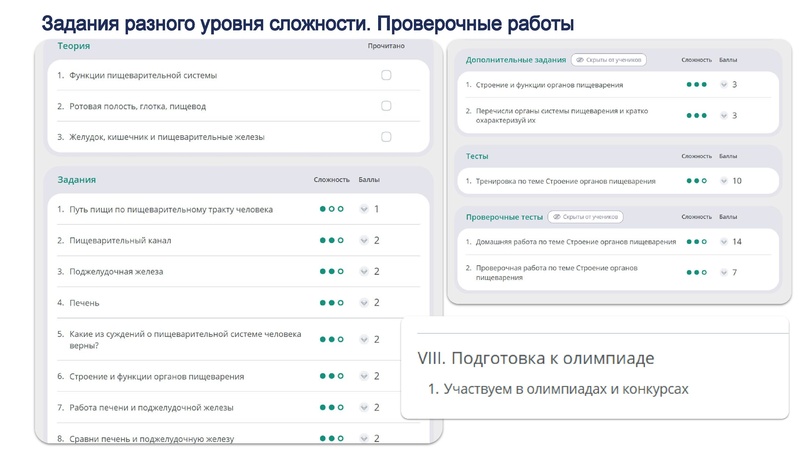Viewport: 800px width, 450px height.
Task: Open chevron for 'Работа печени и поджелудочной железы'
Action: (x=364, y=407)
